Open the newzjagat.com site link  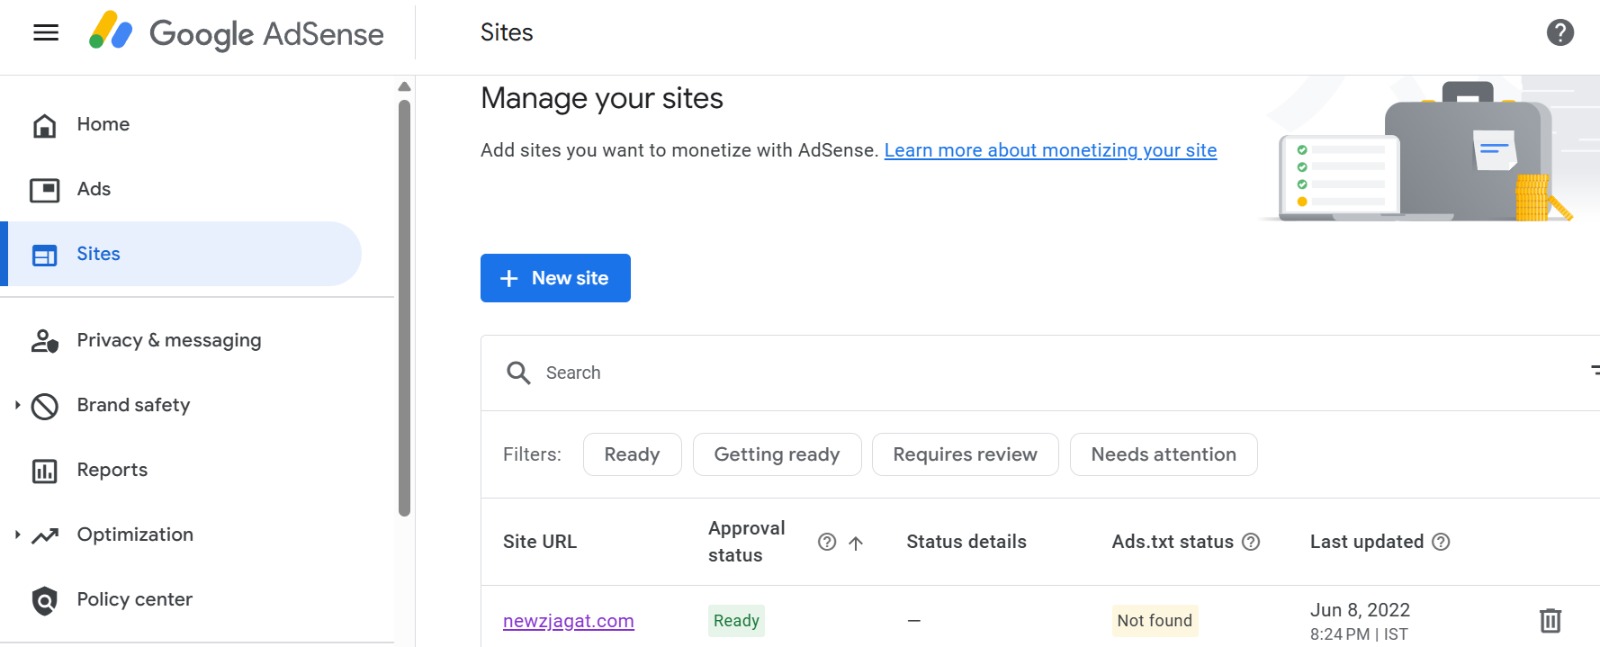[568, 621]
